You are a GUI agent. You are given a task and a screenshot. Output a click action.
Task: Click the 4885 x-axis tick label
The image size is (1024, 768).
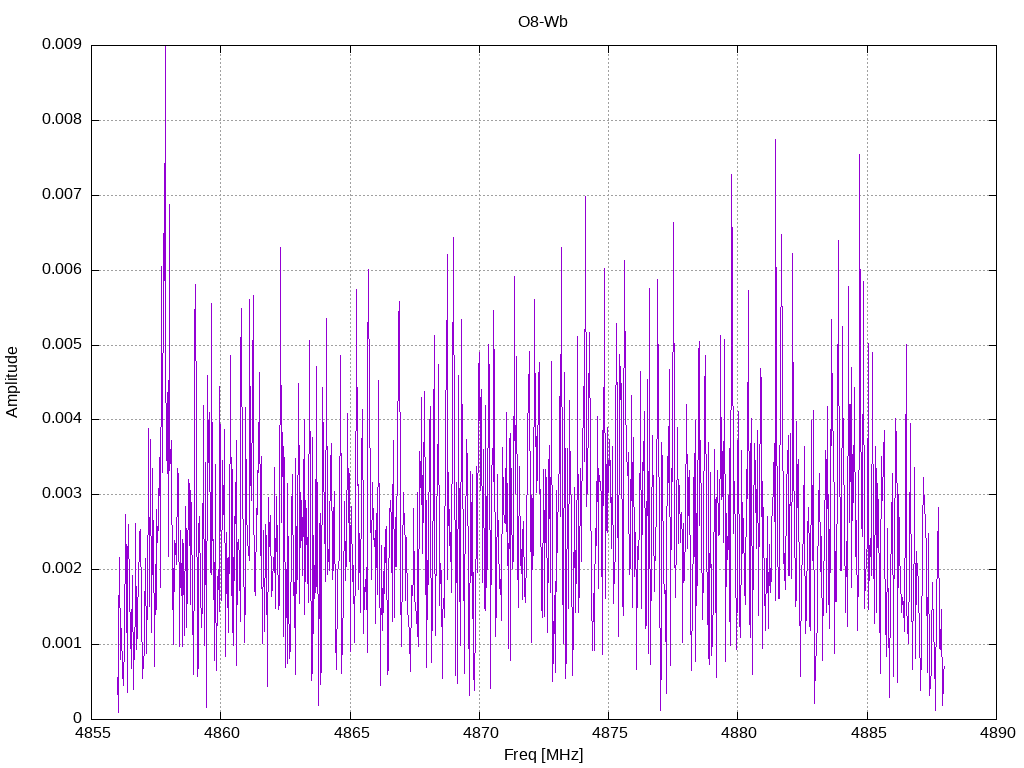(x=868, y=733)
